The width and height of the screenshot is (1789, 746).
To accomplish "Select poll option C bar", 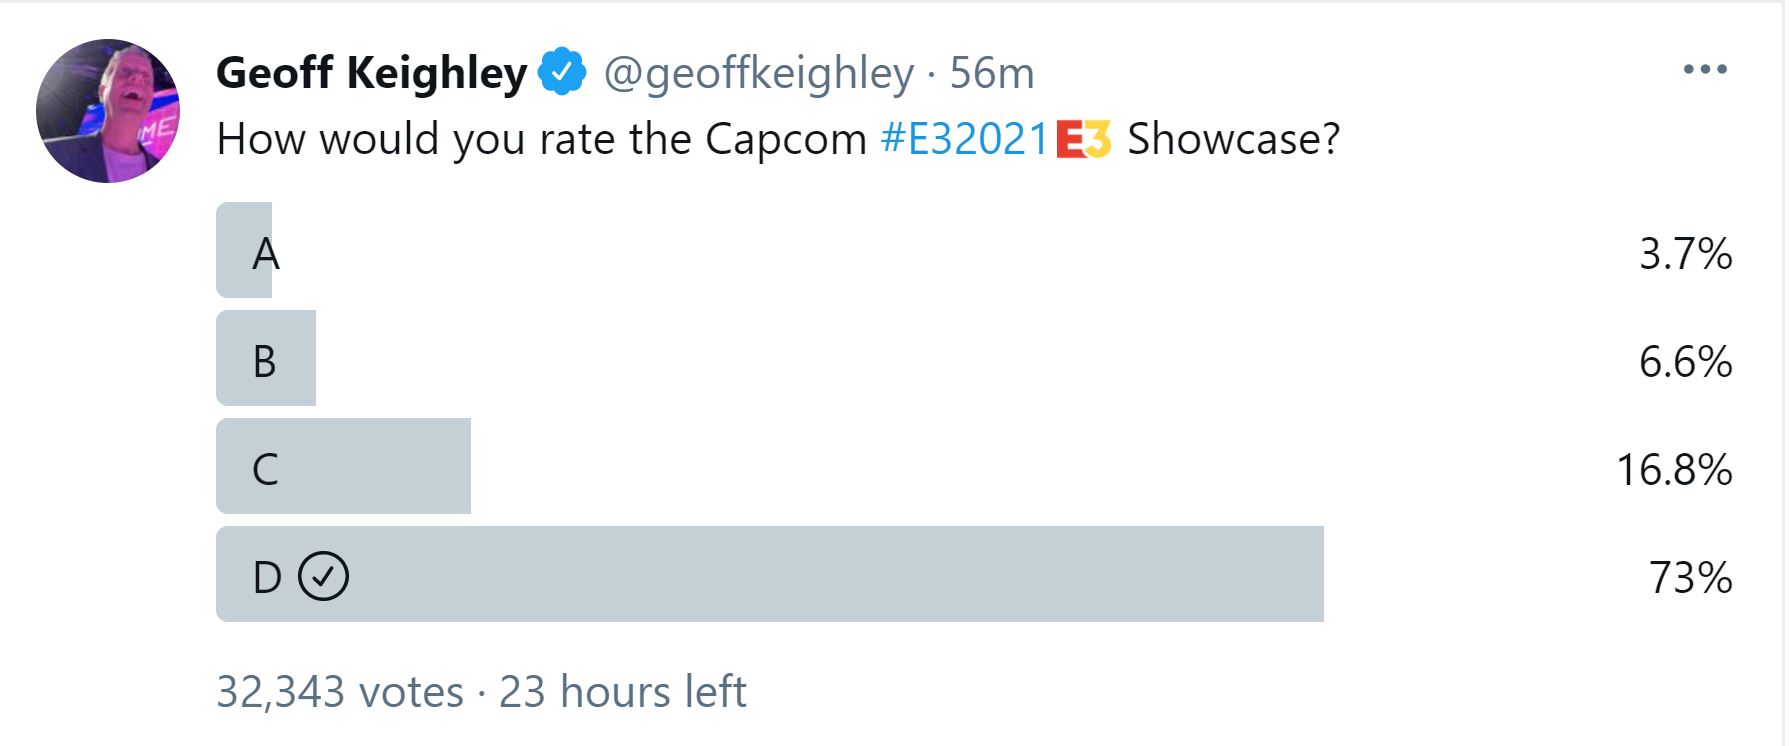I will (x=343, y=466).
